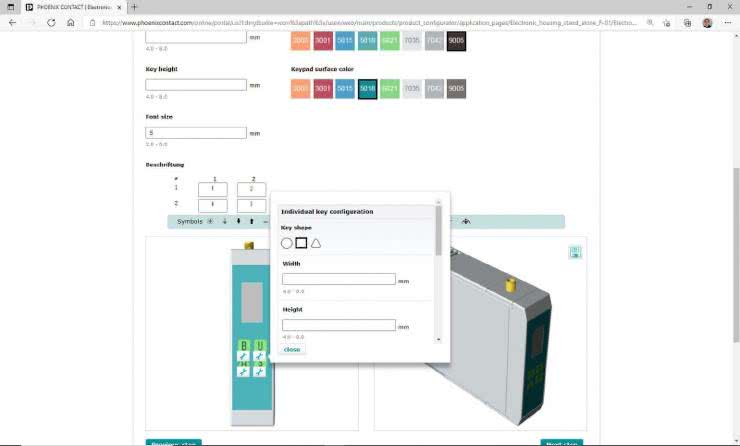Open the browser home page
The image size is (740, 446).
pos(70,22)
